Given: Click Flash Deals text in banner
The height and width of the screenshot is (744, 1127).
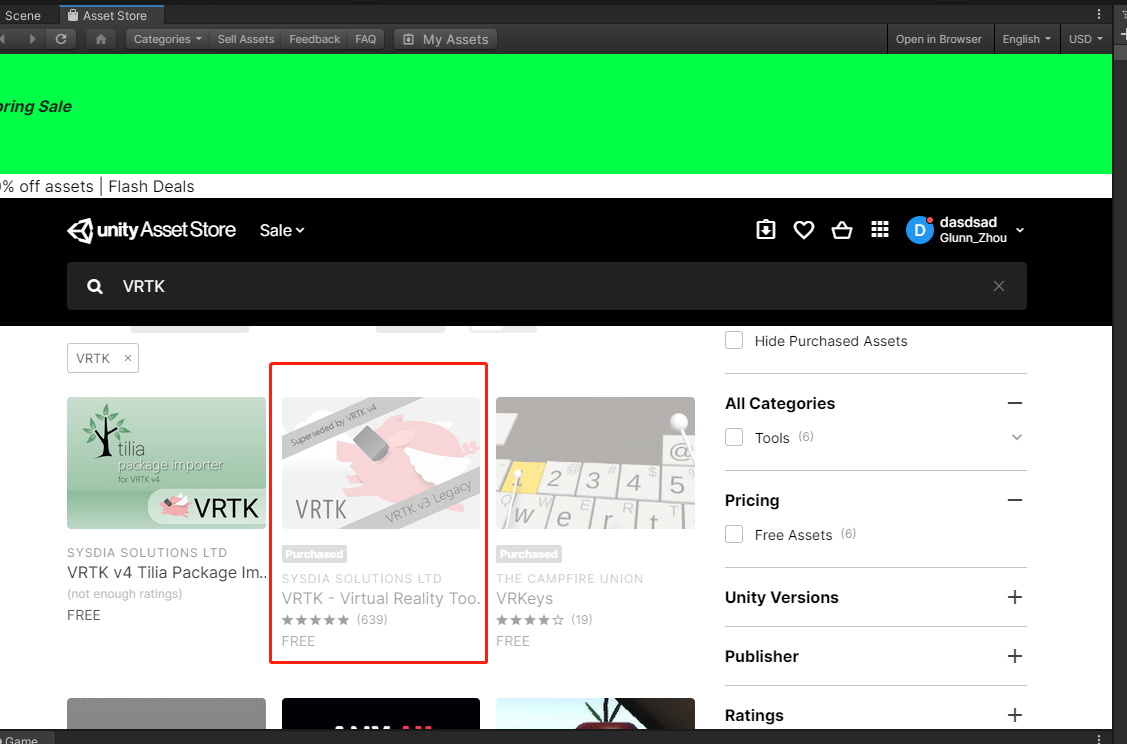Looking at the screenshot, I should tap(151, 186).
